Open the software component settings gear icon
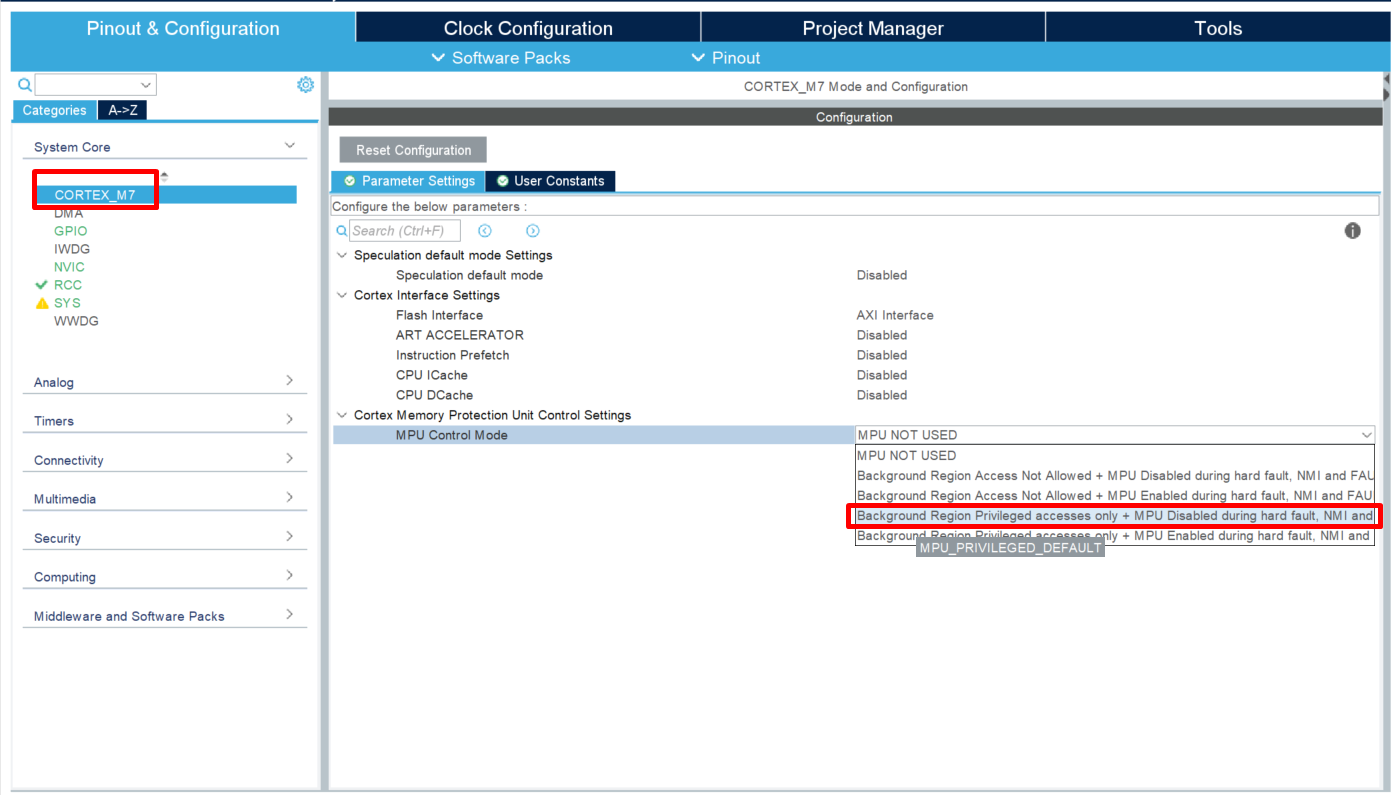Viewport: 1391px width, 795px height. pos(305,84)
